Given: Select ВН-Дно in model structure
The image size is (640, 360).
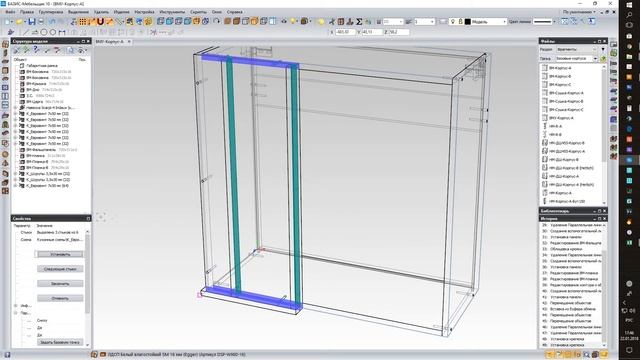Looking at the screenshot, I should pyautogui.click(x=33, y=89).
